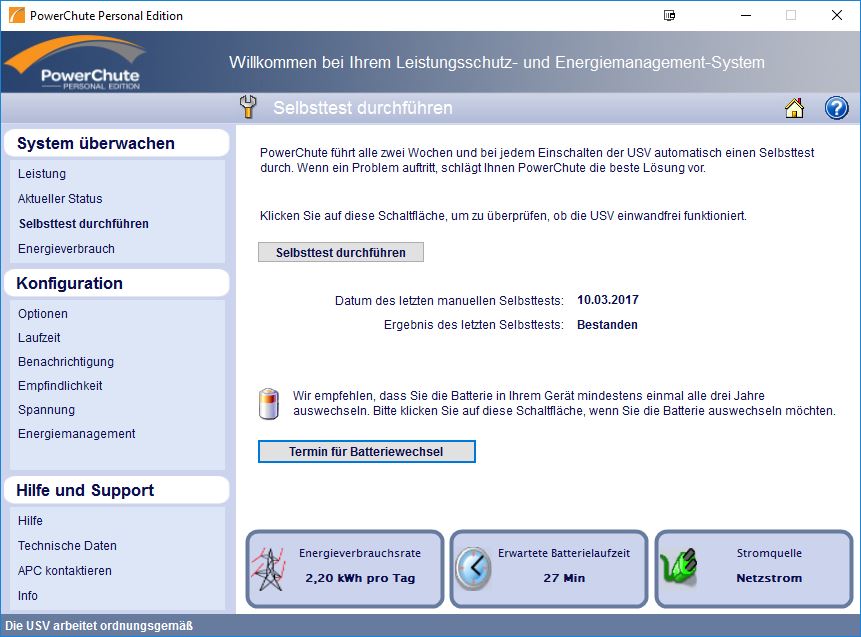The height and width of the screenshot is (637, 861).
Task: Open Optionen under Konfiguration
Action: coord(43,314)
